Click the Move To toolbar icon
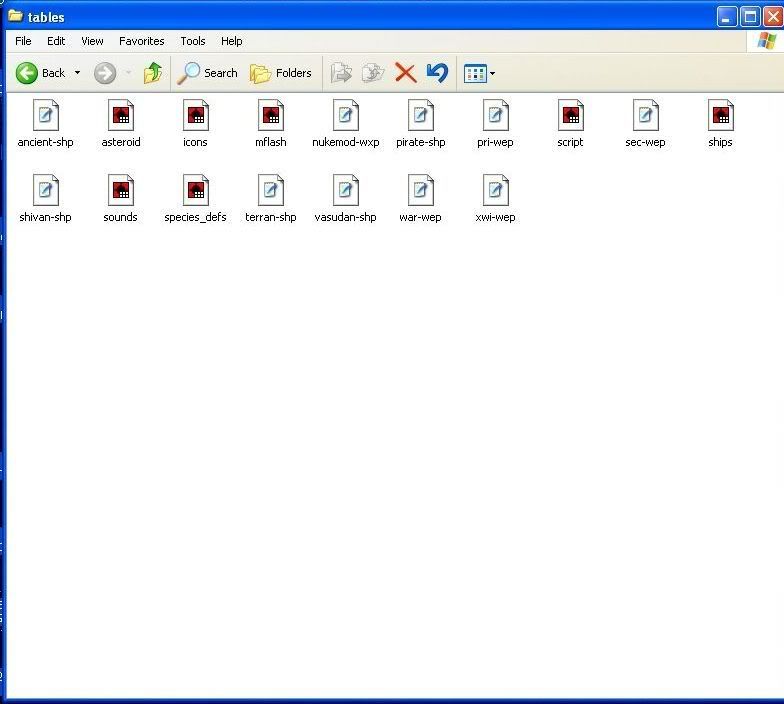The image size is (784, 704). (341, 73)
